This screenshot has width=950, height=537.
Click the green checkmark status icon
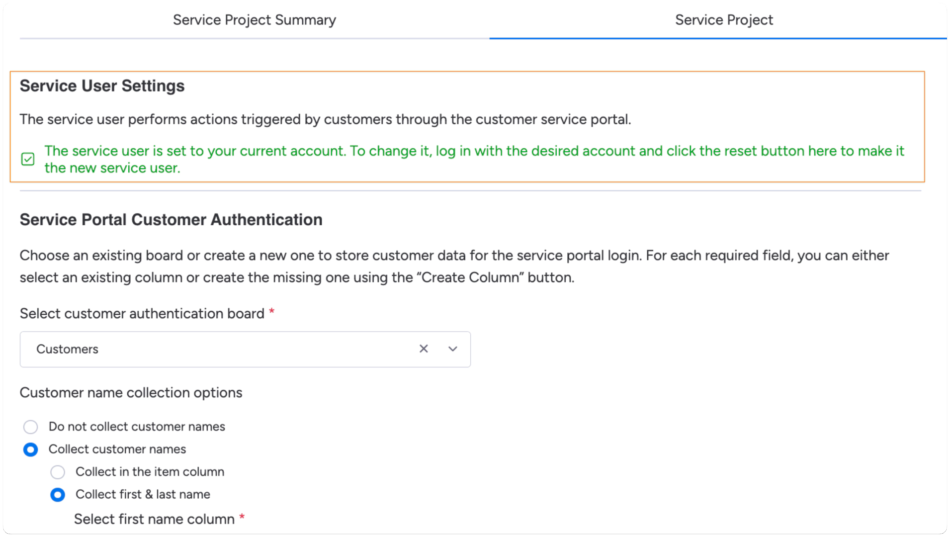point(28,160)
